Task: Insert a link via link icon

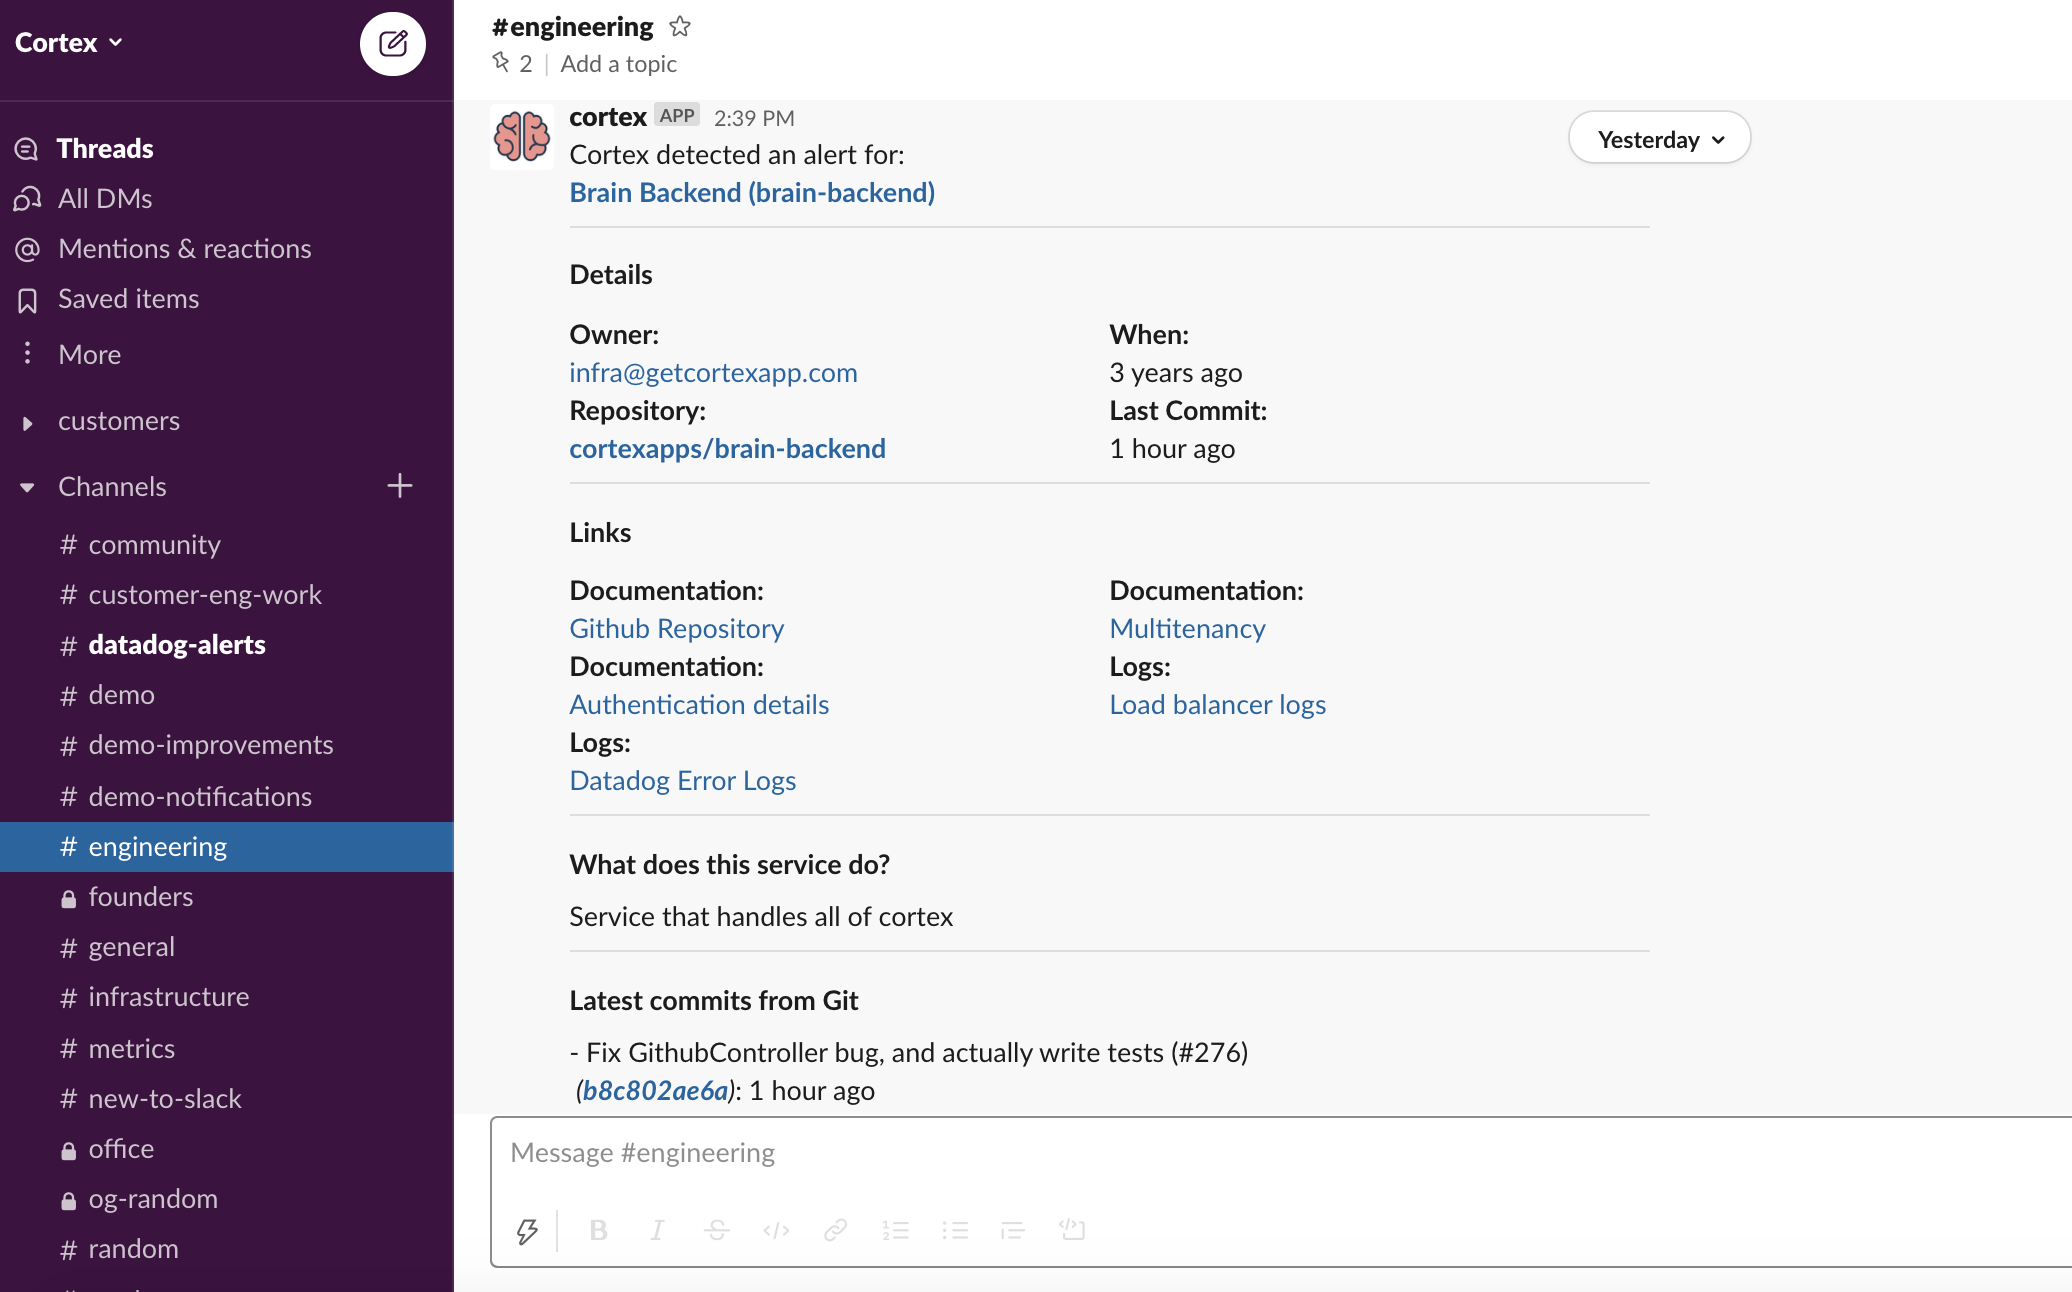Action: [x=835, y=1230]
